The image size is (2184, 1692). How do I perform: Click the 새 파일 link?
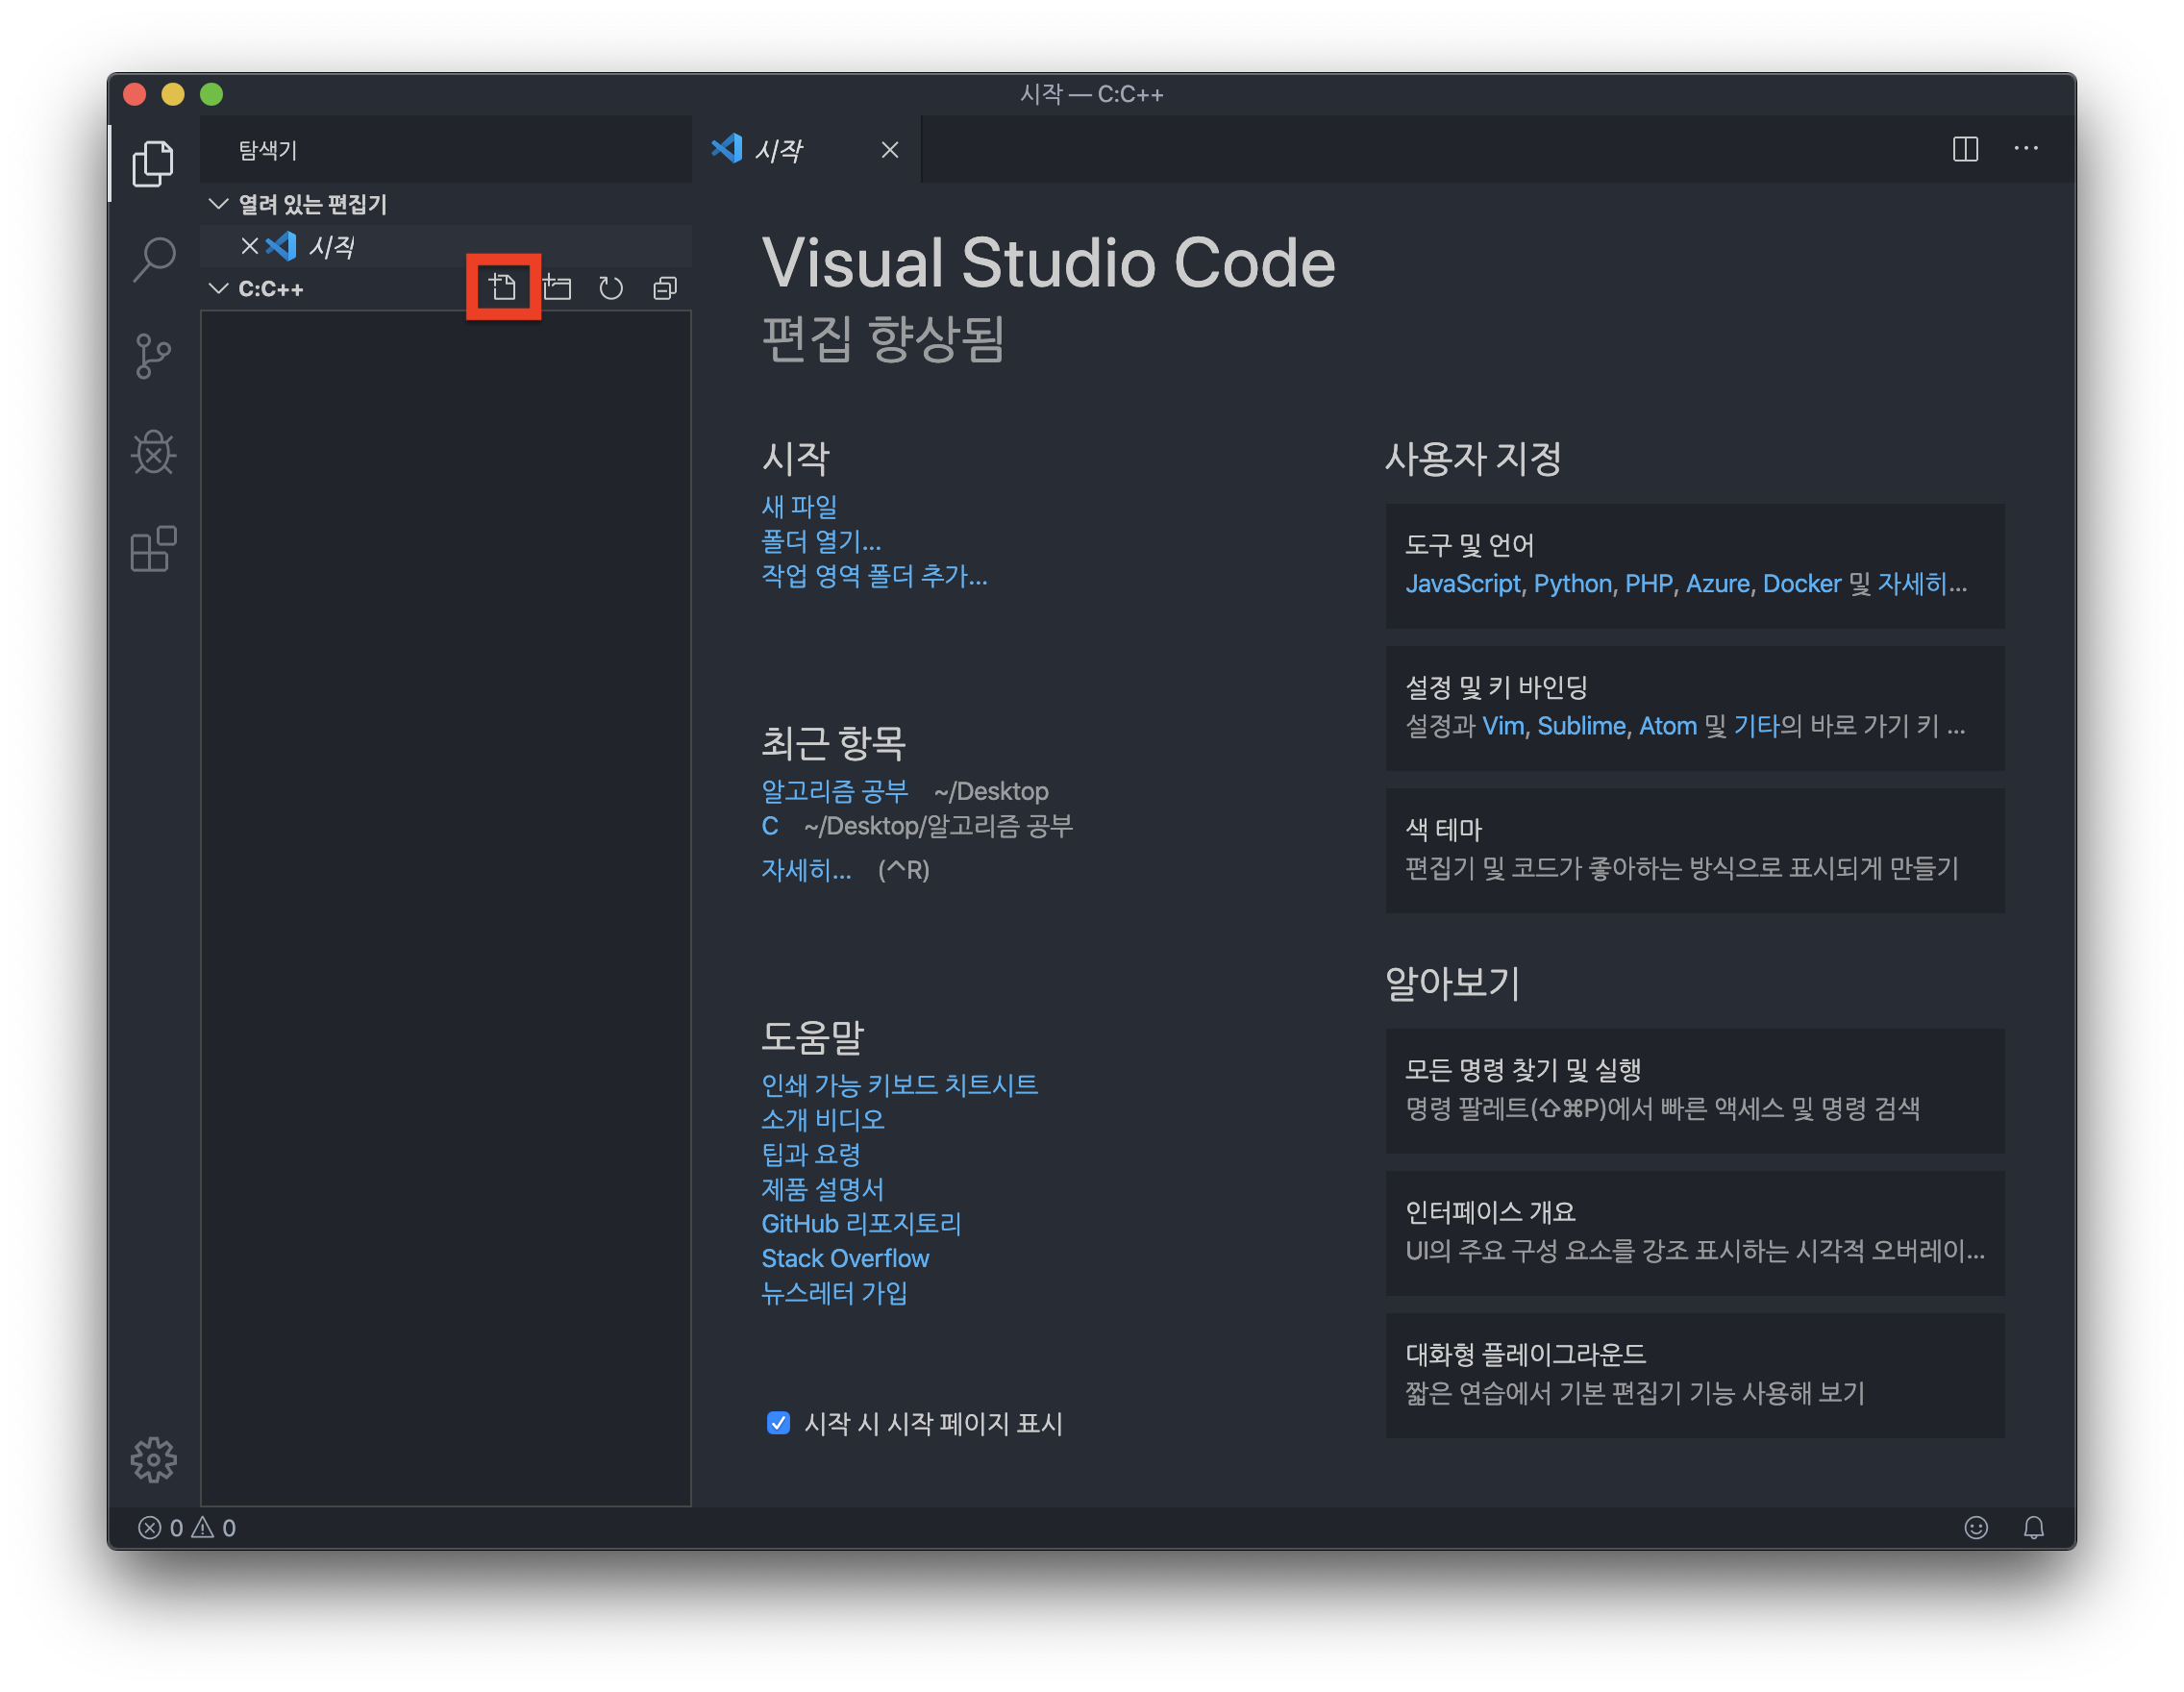point(799,506)
